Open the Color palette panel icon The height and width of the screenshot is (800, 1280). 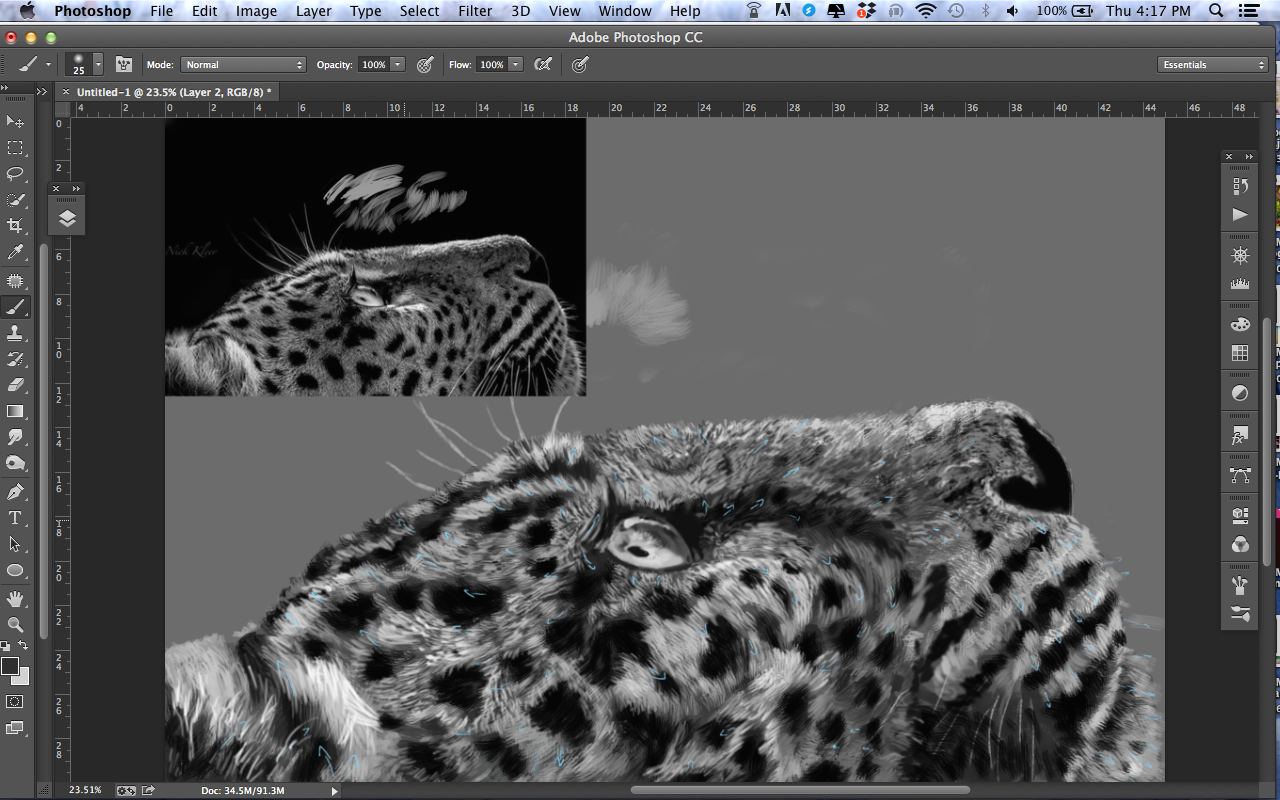(1240, 325)
